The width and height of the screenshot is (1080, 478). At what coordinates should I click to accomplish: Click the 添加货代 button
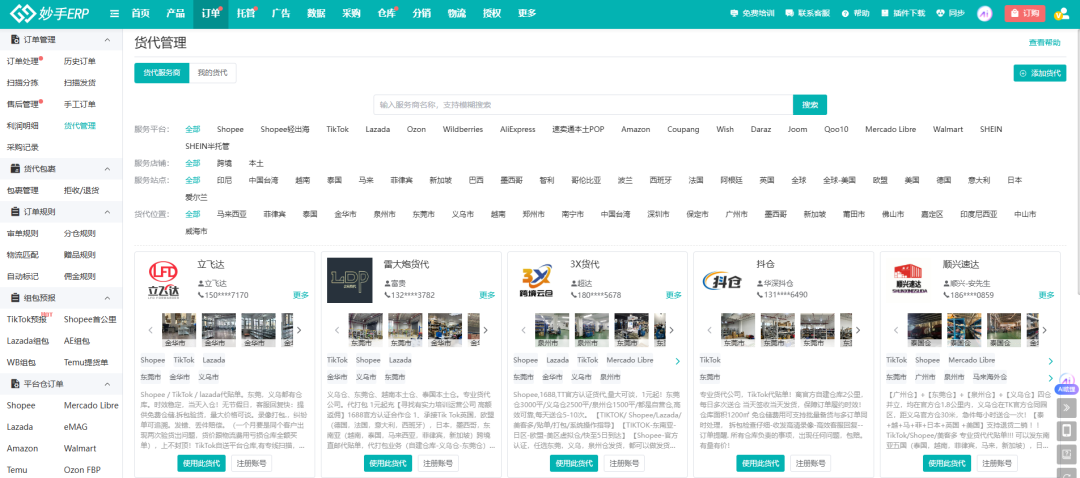pyautogui.click(x=1040, y=73)
